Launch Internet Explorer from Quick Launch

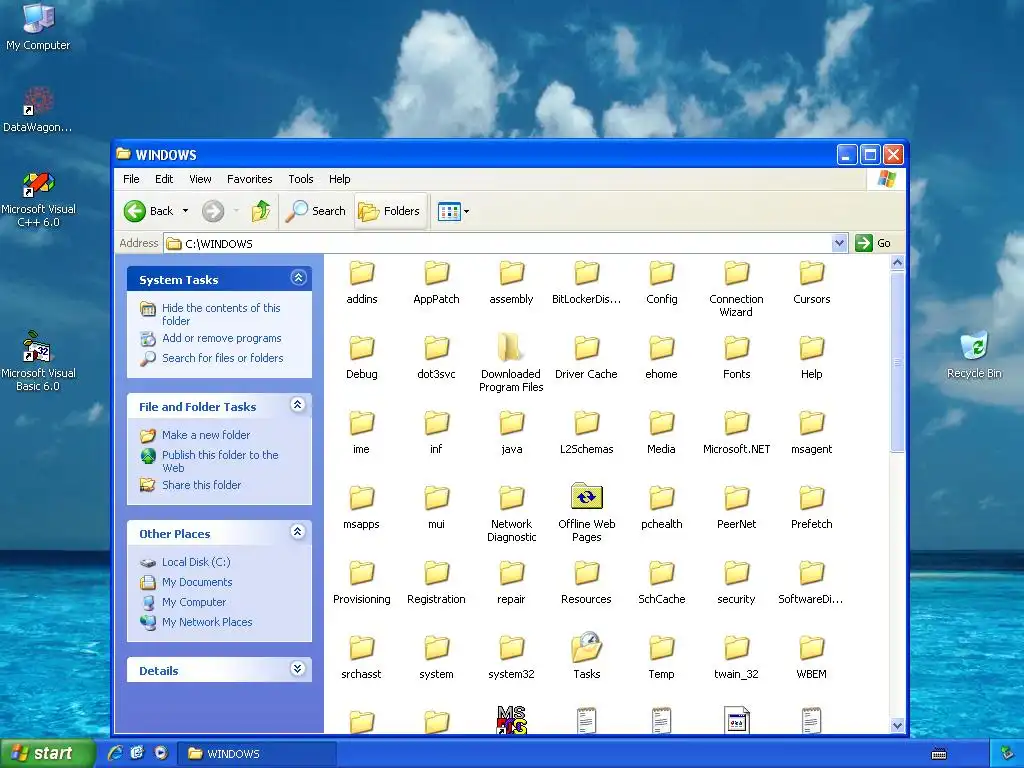coord(116,753)
